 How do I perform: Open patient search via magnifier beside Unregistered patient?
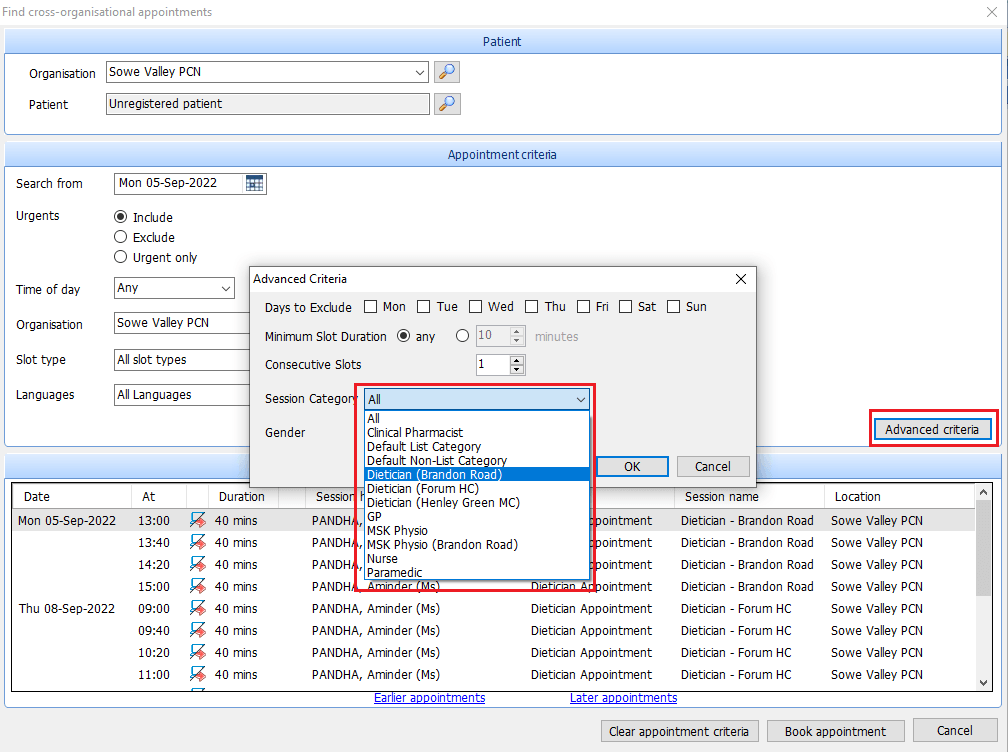pyautogui.click(x=447, y=103)
